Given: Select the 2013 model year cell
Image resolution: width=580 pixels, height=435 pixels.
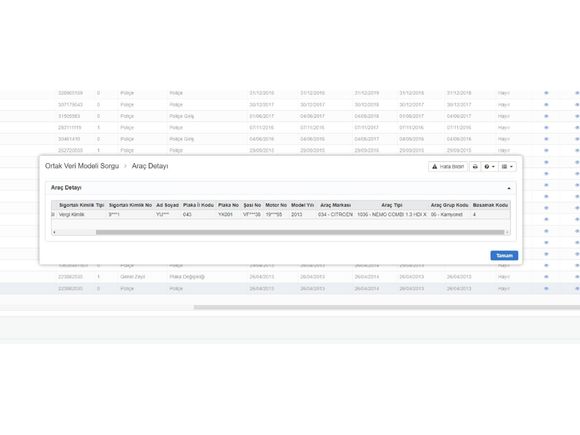Looking at the screenshot, I should [x=302, y=215].
